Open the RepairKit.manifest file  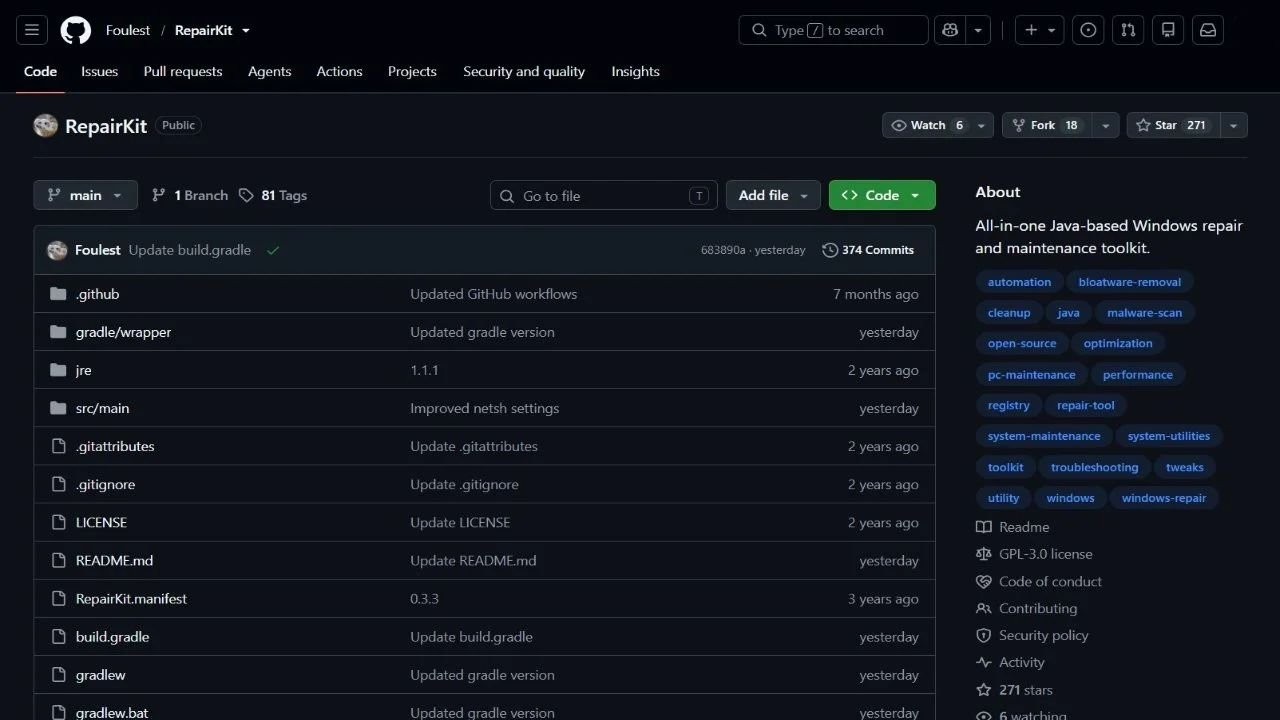pyautogui.click(x=131, y=599)
